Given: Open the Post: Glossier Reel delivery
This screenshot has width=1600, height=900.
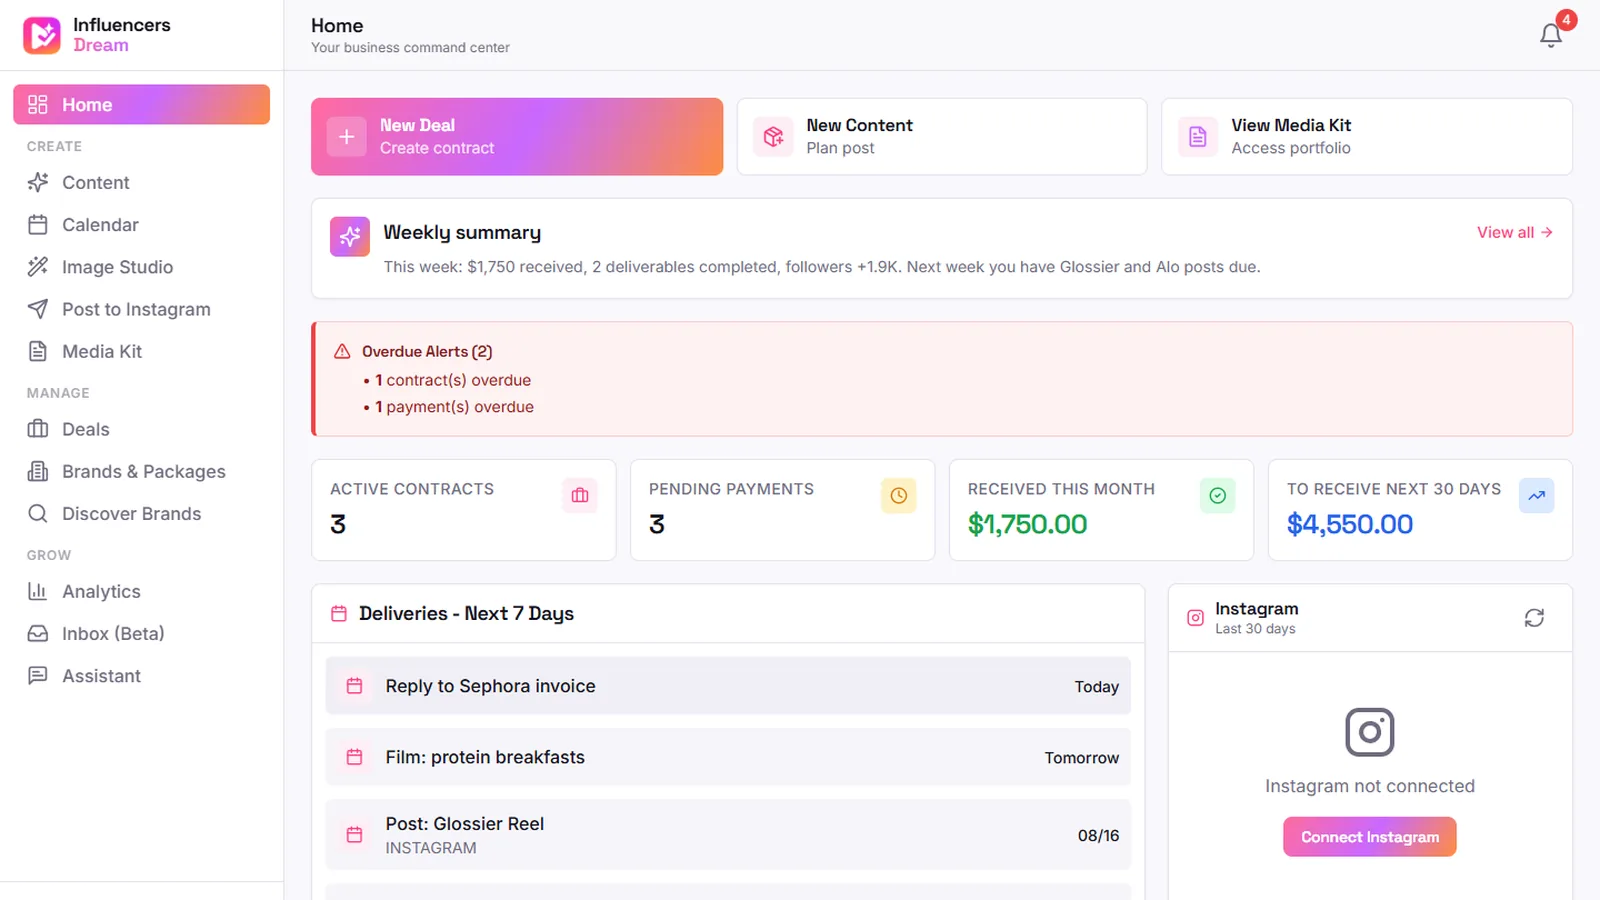Looking at the screenshot, I should [728, 835].
